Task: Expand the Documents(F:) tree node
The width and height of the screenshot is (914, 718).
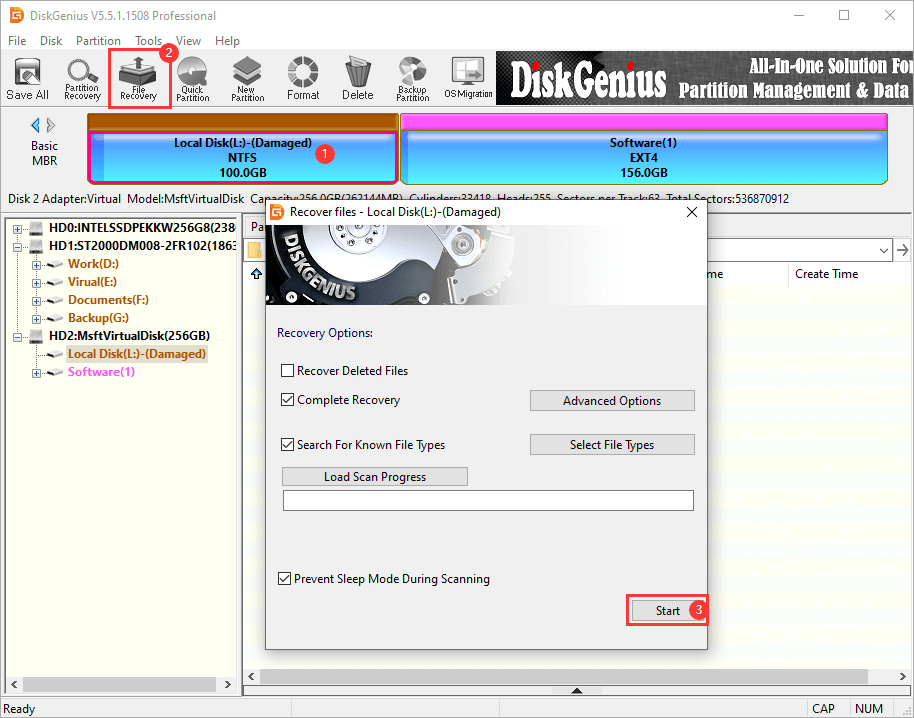Action: [x=36, y=301]
